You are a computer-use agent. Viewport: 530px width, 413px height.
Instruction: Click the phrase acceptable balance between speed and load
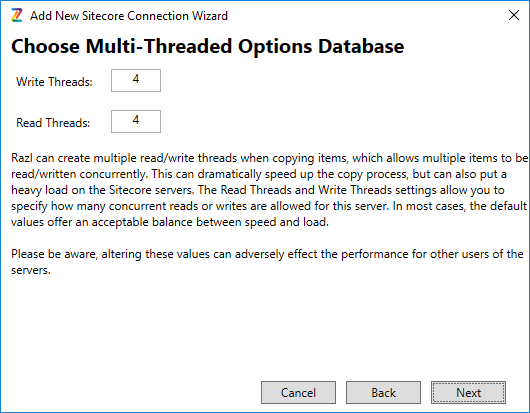click(210, 222)
